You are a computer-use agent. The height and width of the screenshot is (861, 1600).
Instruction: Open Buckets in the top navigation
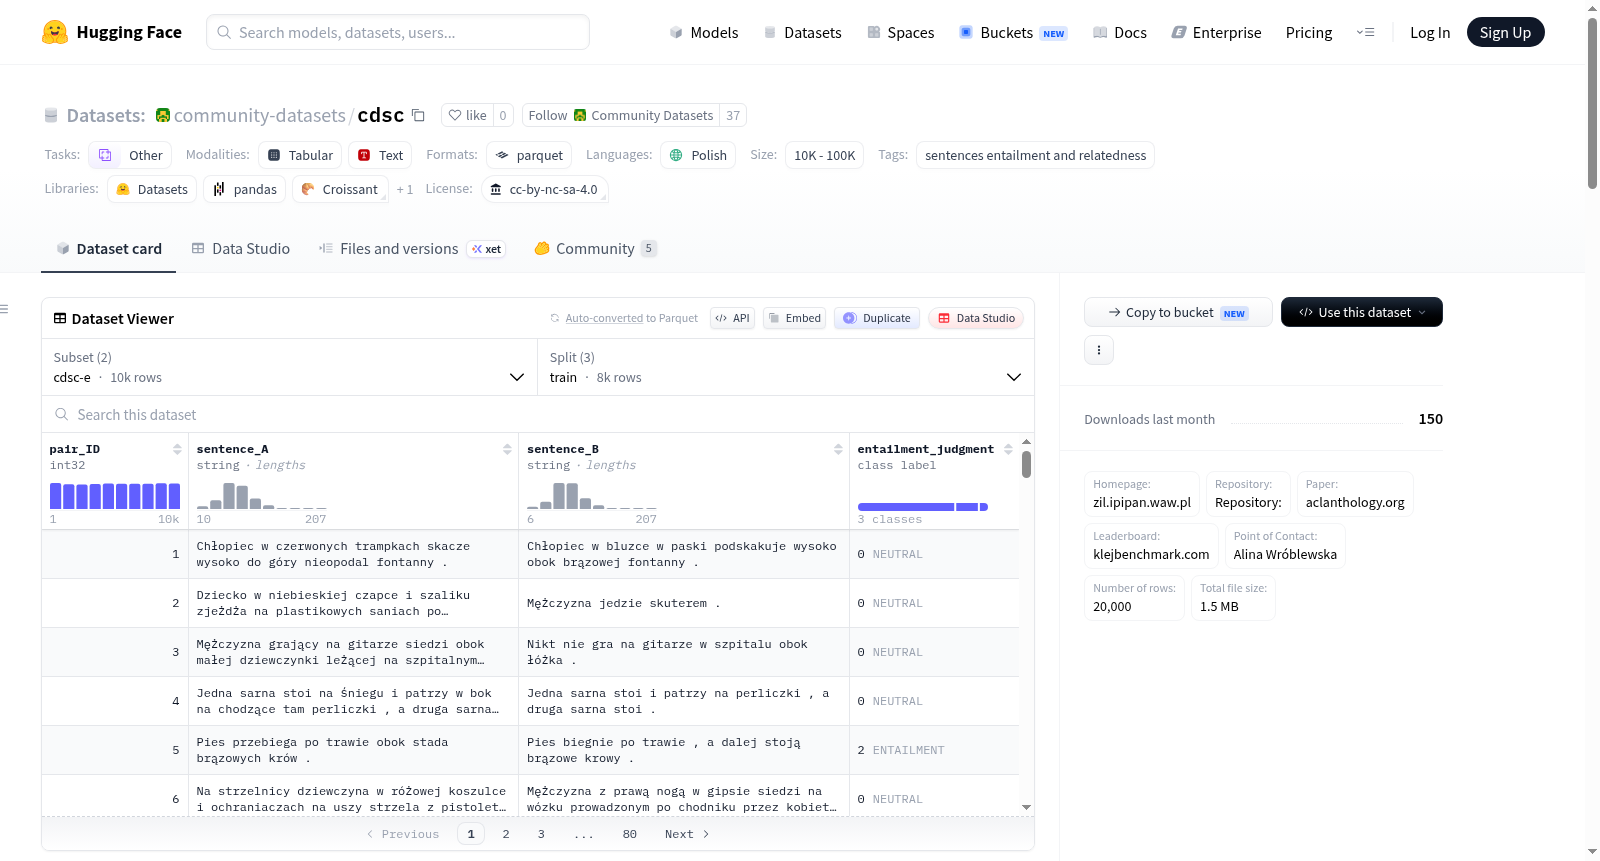[1013, 32]
